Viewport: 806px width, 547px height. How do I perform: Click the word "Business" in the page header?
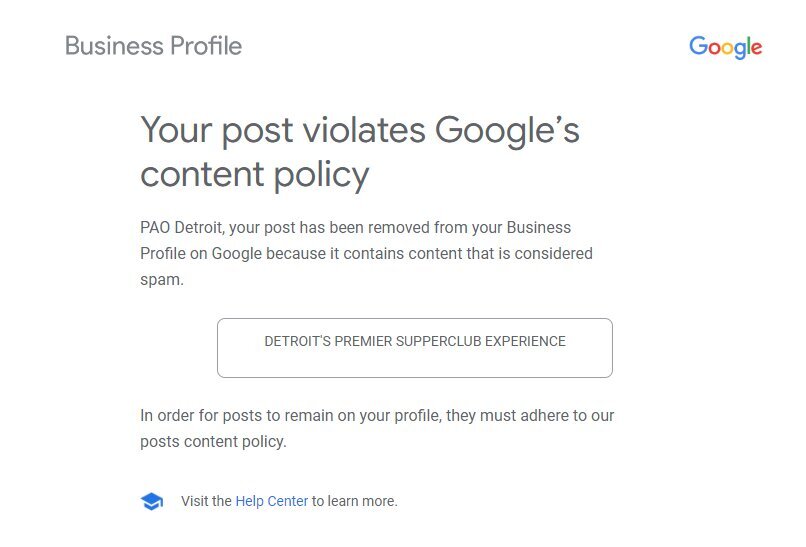pos(114,46)
